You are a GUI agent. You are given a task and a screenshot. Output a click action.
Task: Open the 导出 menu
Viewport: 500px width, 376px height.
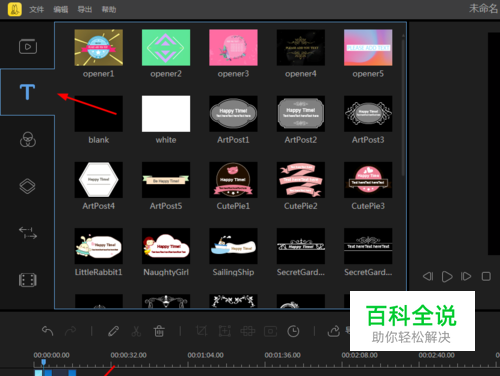(x=85, y=9)
